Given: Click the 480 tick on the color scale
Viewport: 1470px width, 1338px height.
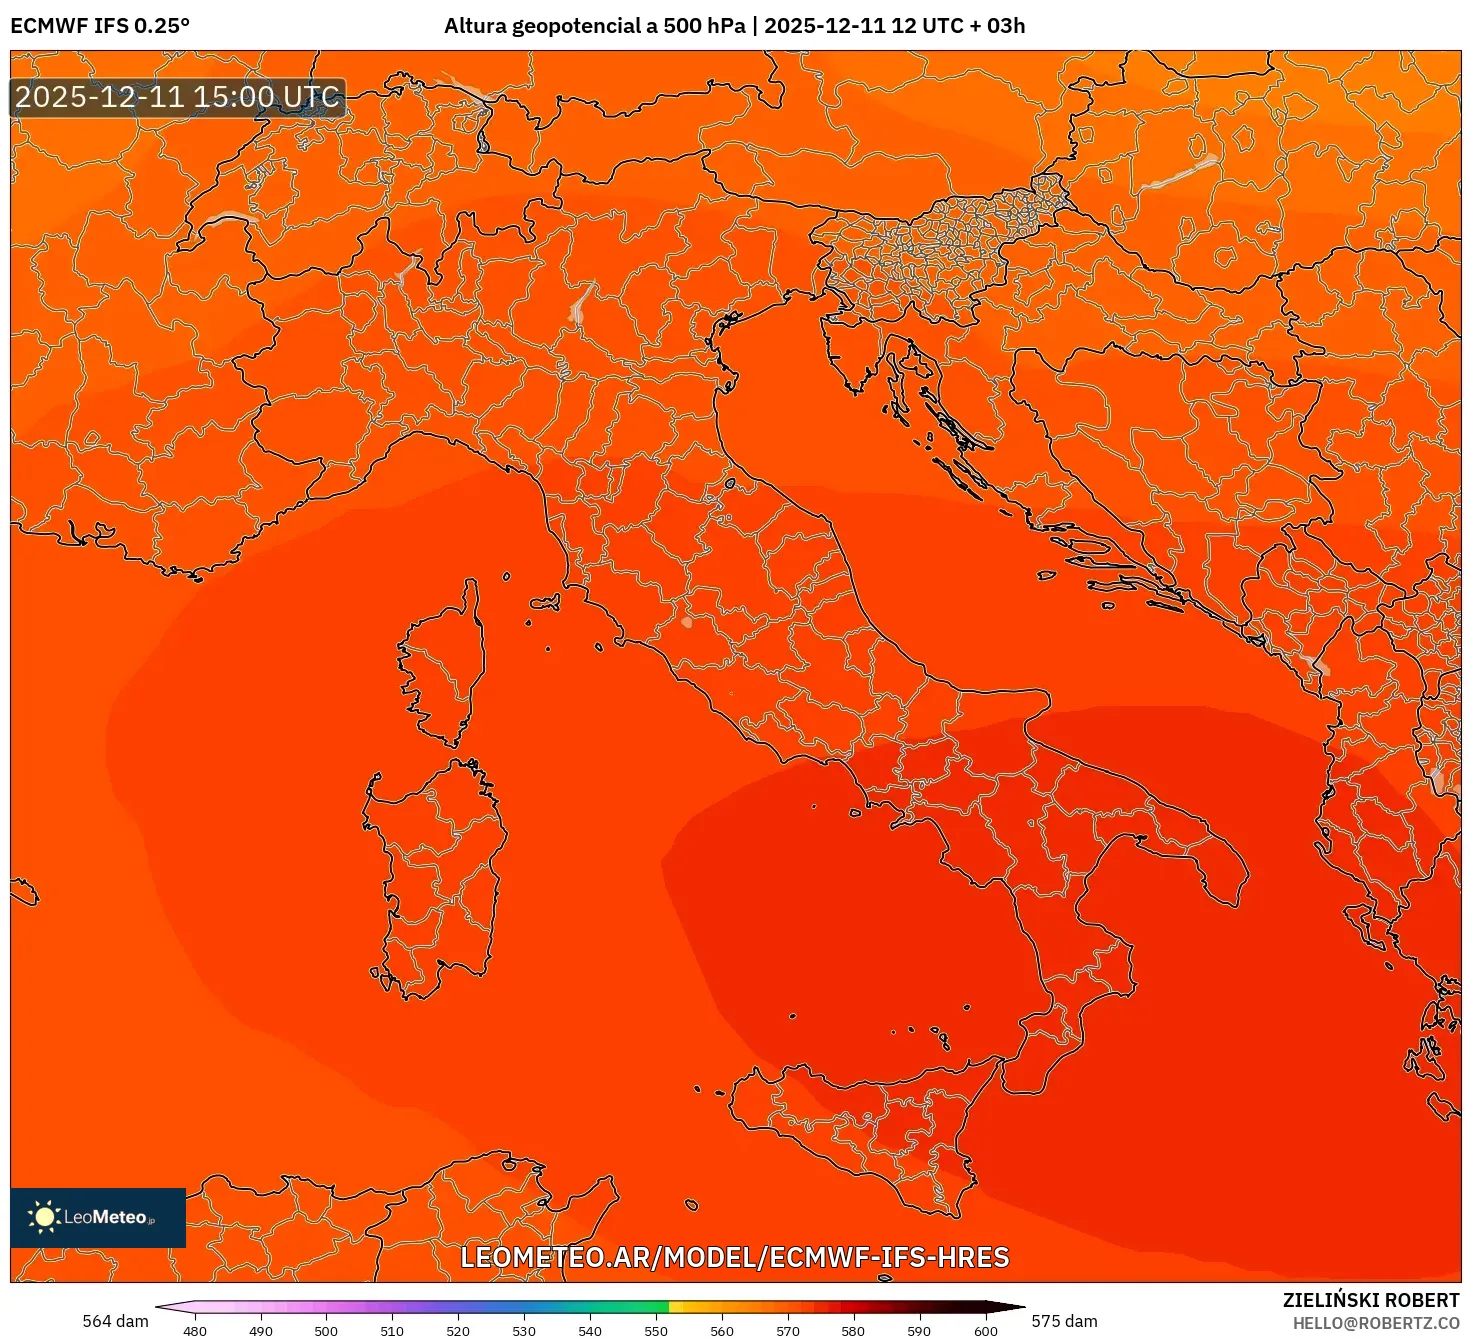Looking at the screenshot, I should pos(196,1332).
